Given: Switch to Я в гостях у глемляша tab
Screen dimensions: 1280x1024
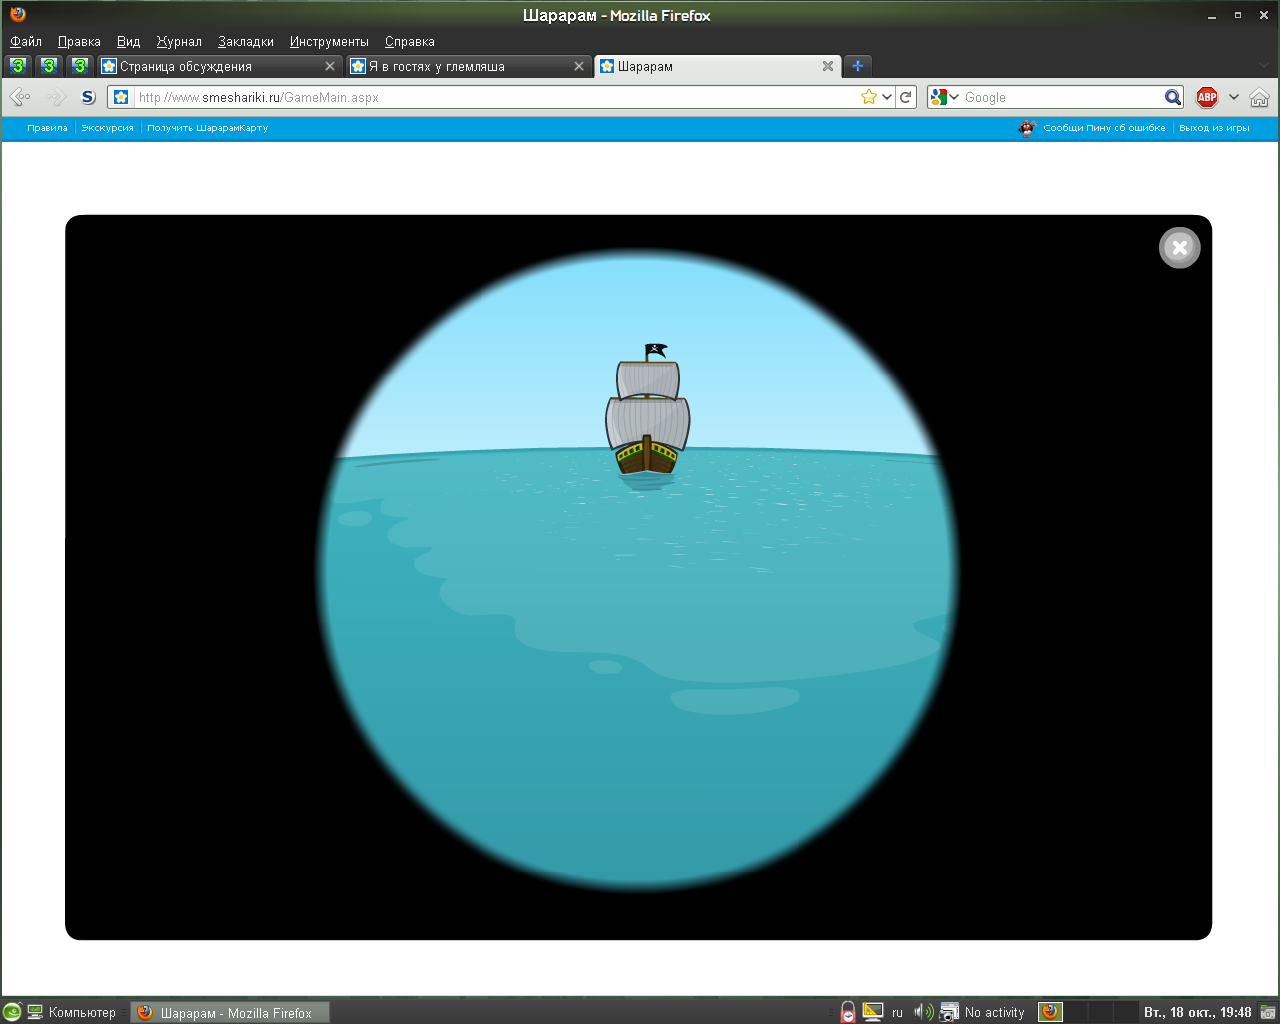Looking at the screenshot, I should [468, 66].
